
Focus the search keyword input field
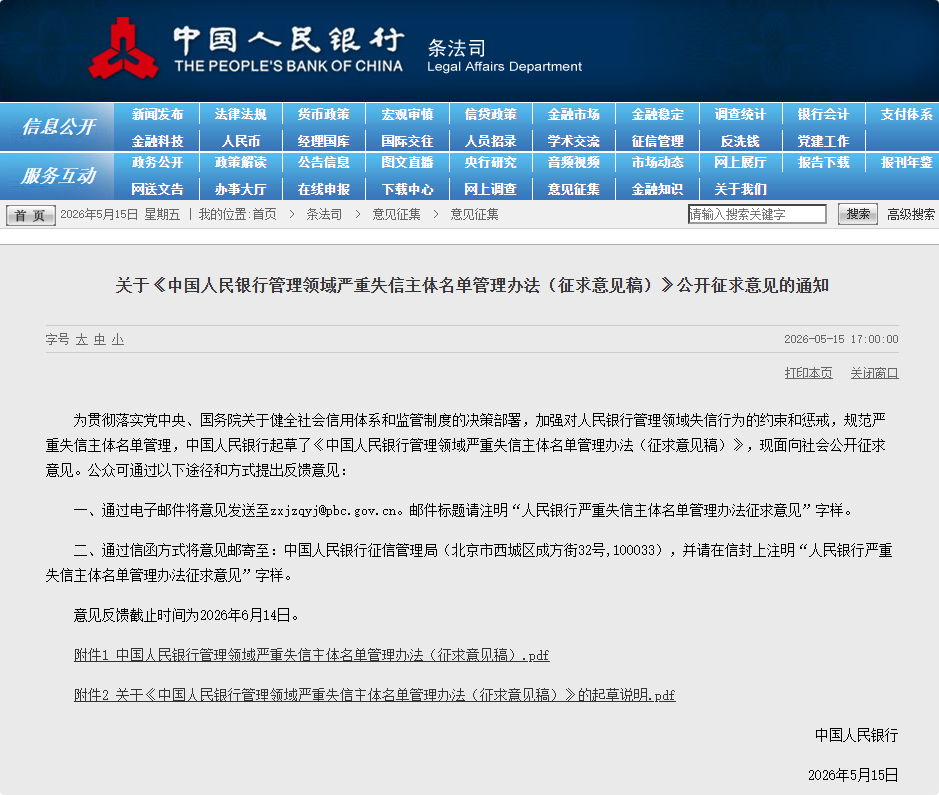click(x=757, y=214)
